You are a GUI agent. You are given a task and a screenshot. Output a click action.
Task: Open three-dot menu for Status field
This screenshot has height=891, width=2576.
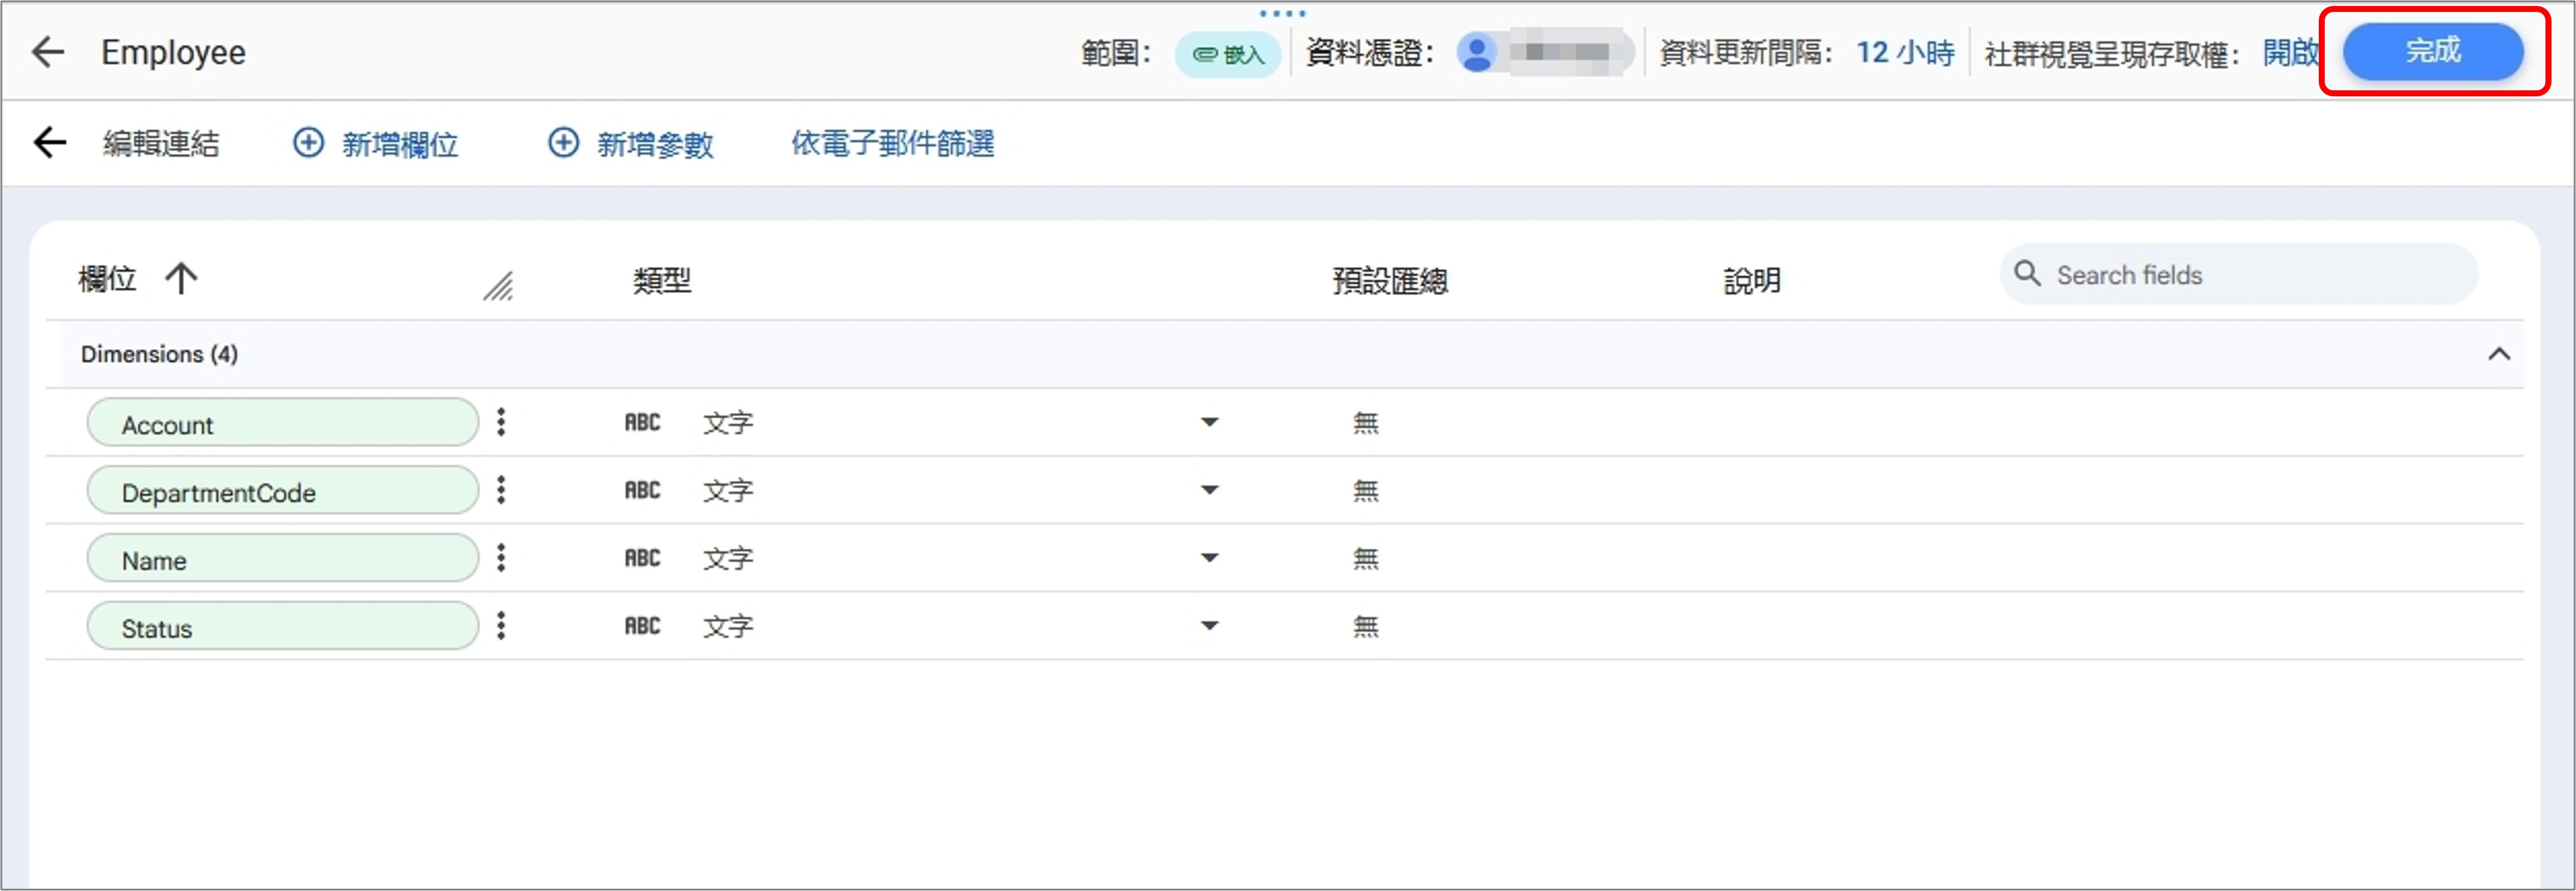[x=501, y=626]
